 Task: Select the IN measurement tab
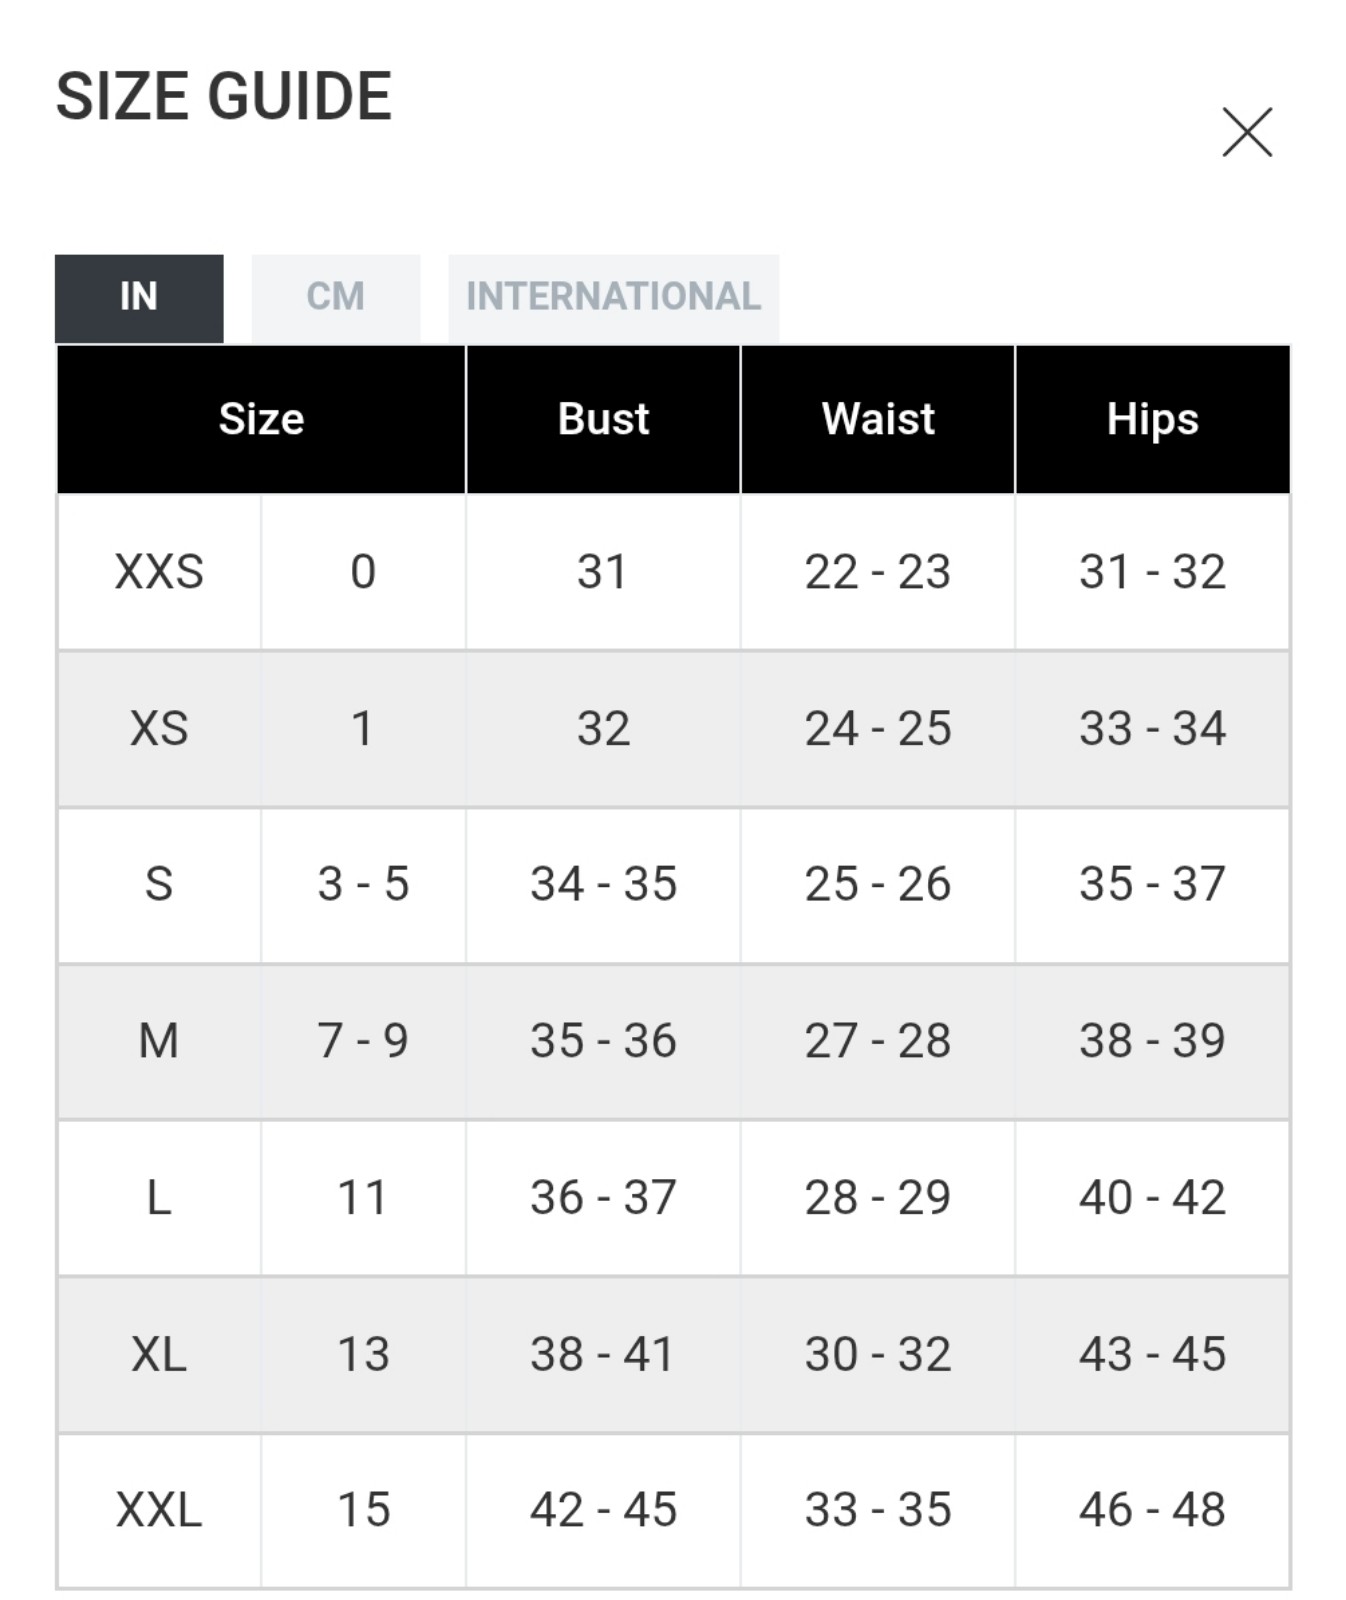(139, 297)
